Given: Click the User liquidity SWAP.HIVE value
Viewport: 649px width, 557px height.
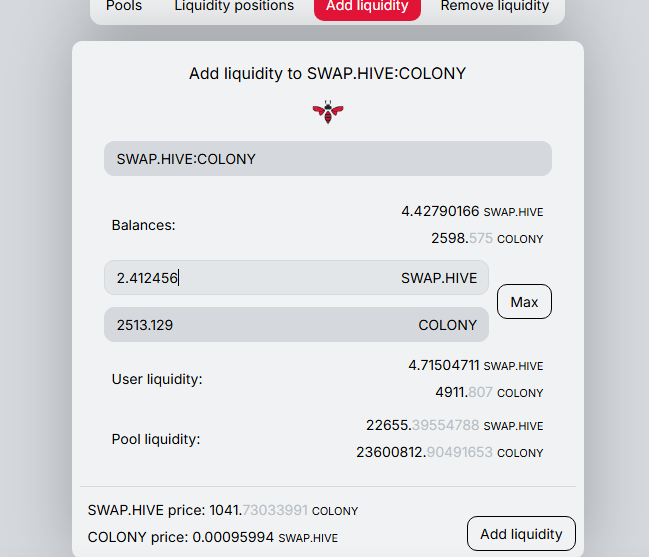Looking at the screenshot, I should click(x=476, y=365).
